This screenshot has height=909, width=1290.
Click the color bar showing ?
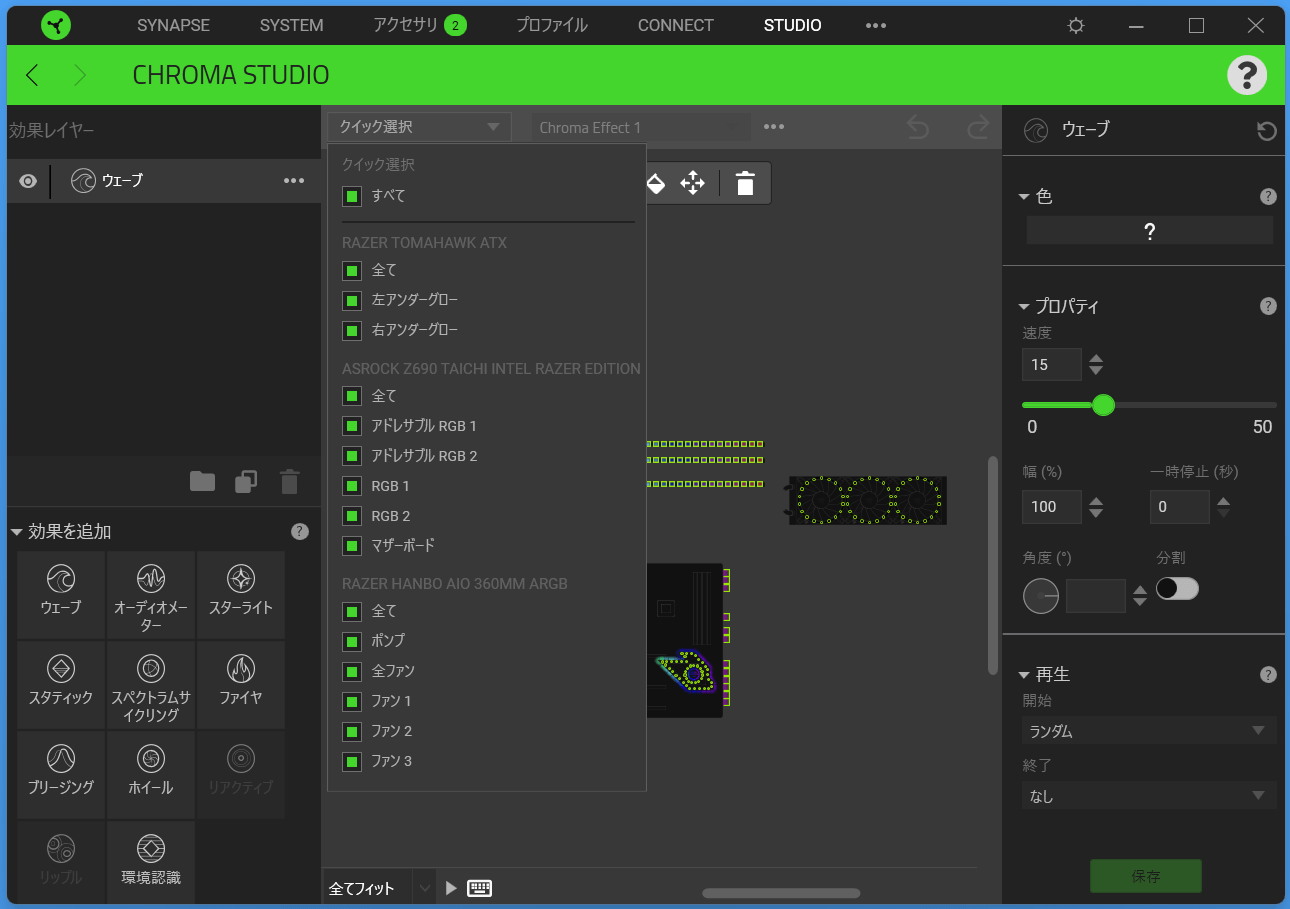pyautogui.click(x=1150, y=231)
